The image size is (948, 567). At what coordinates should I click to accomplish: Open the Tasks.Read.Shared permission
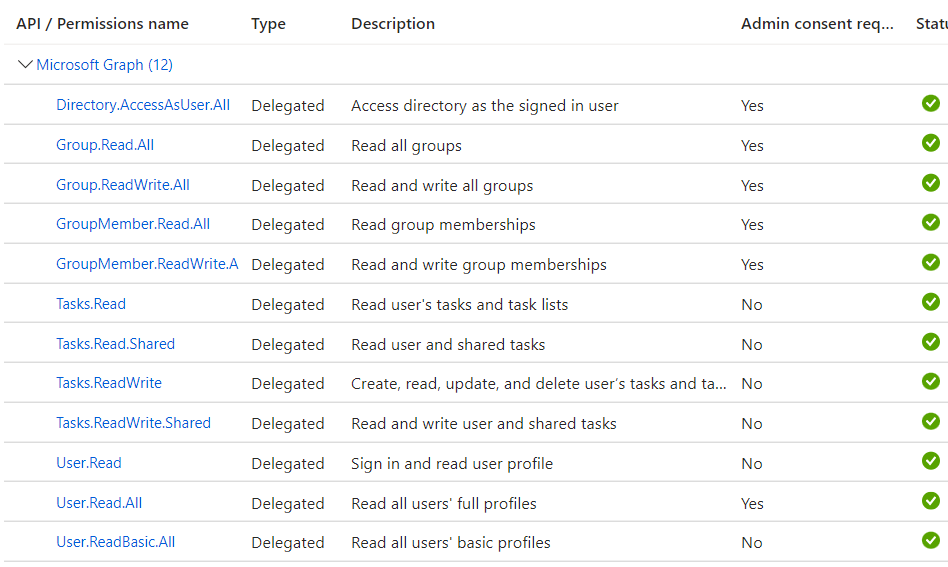point(115,344)
